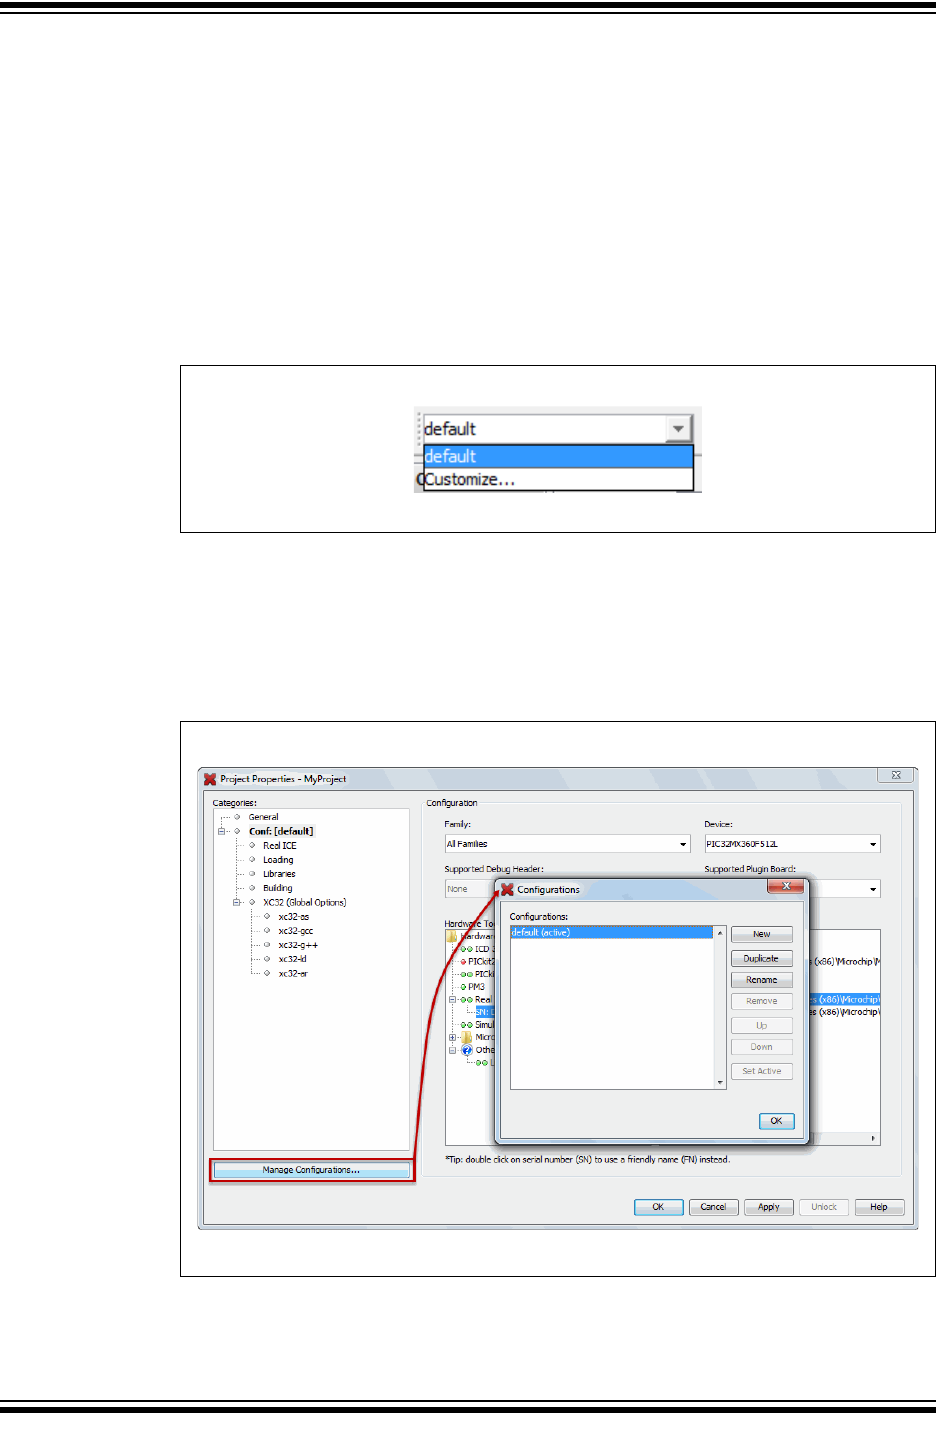This screenshot has height=1429, width=936.
Task: Select Real ICE under Conf: [default]
Action: (x=280, y=845)
